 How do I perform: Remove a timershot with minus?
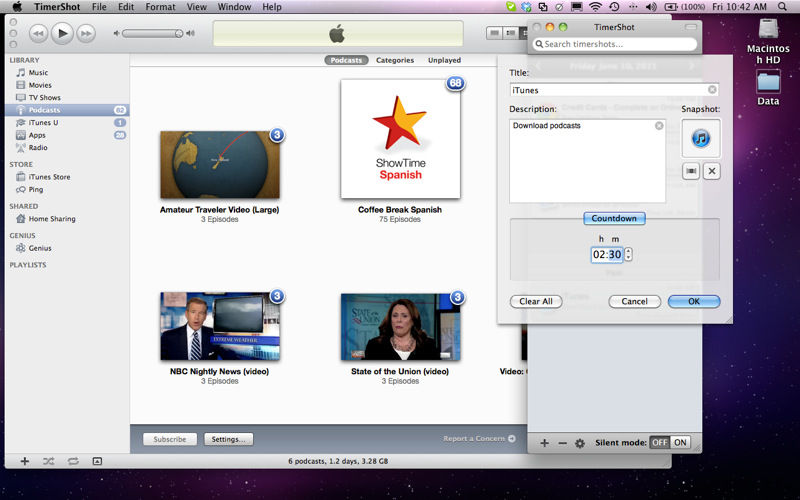pyautogui.click(x=562, y=443)
